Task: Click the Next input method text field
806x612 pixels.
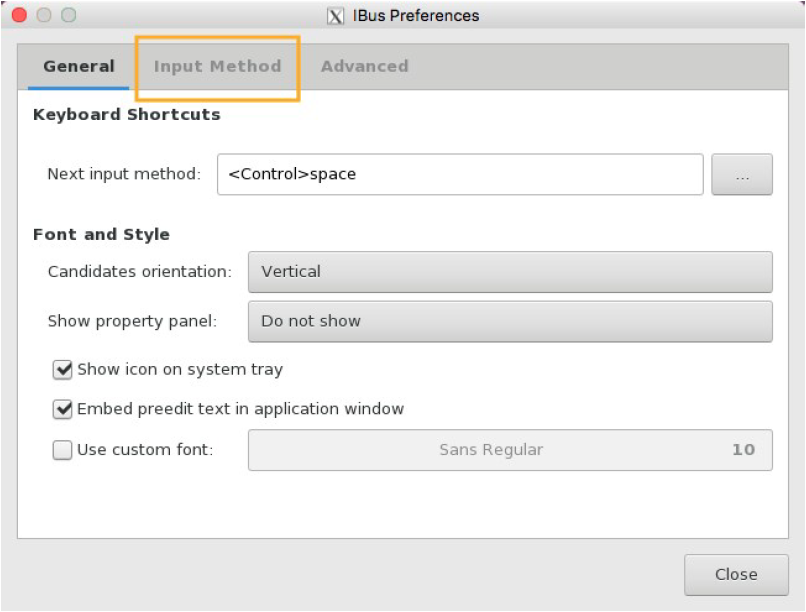Action: tap(460, 174)
